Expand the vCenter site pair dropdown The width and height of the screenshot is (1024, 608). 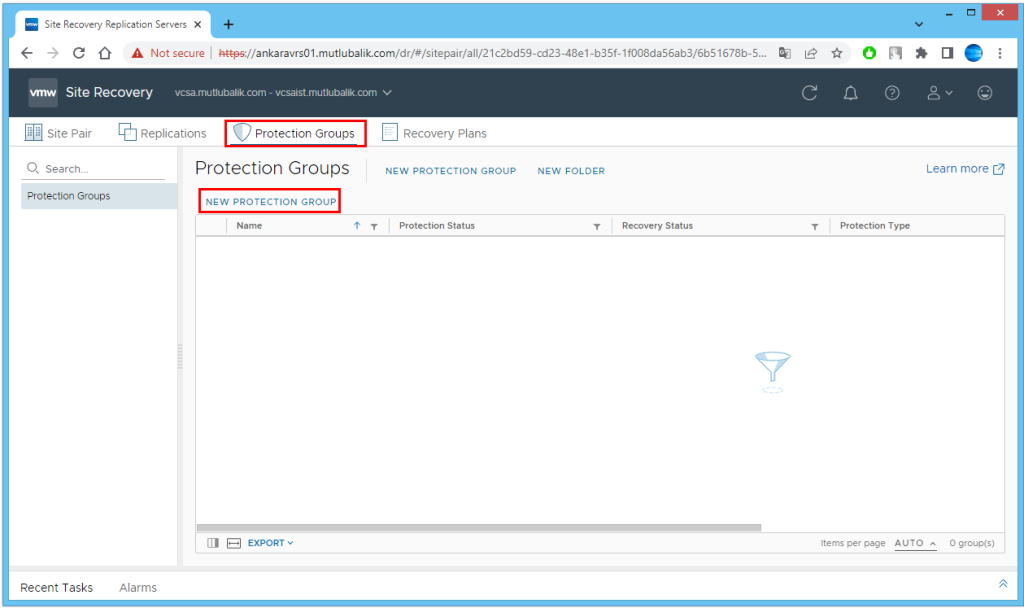click(283, 93)
